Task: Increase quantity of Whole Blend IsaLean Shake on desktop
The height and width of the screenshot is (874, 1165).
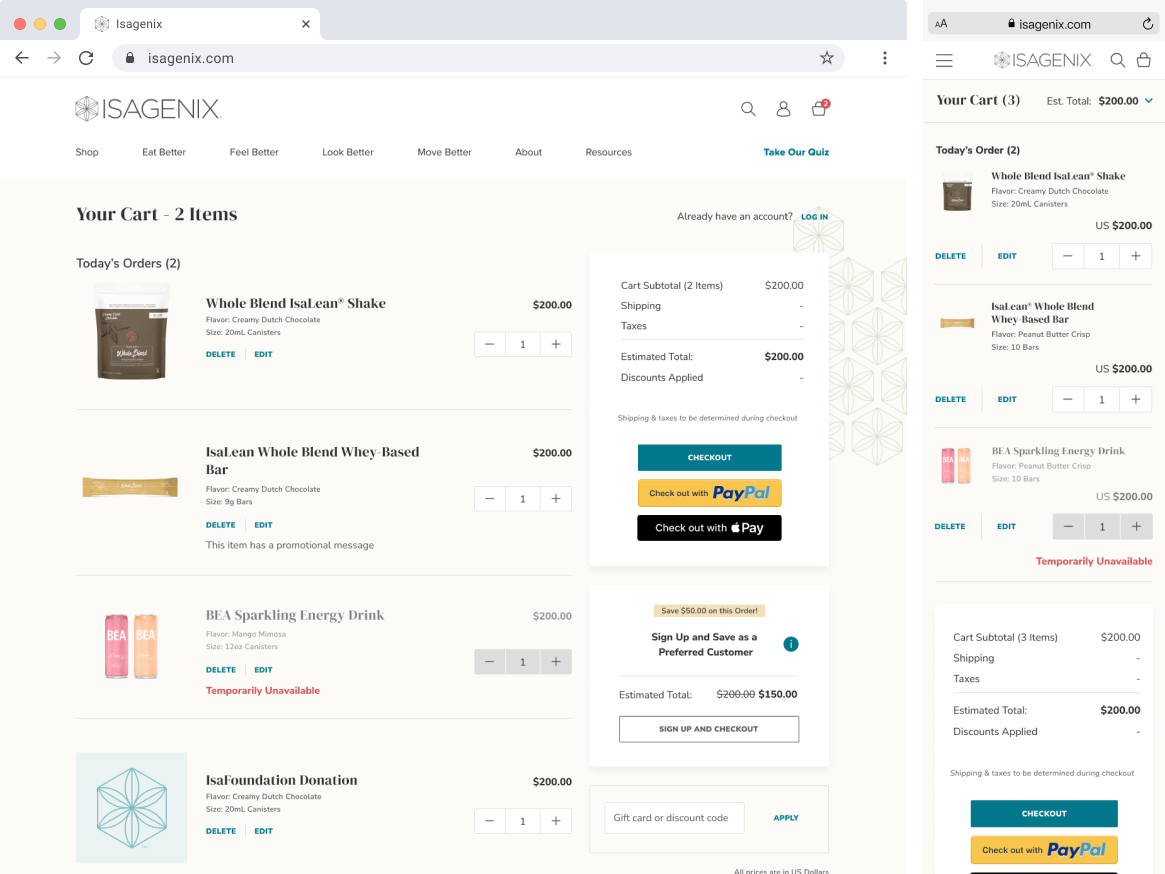Action: coord(556,344)
